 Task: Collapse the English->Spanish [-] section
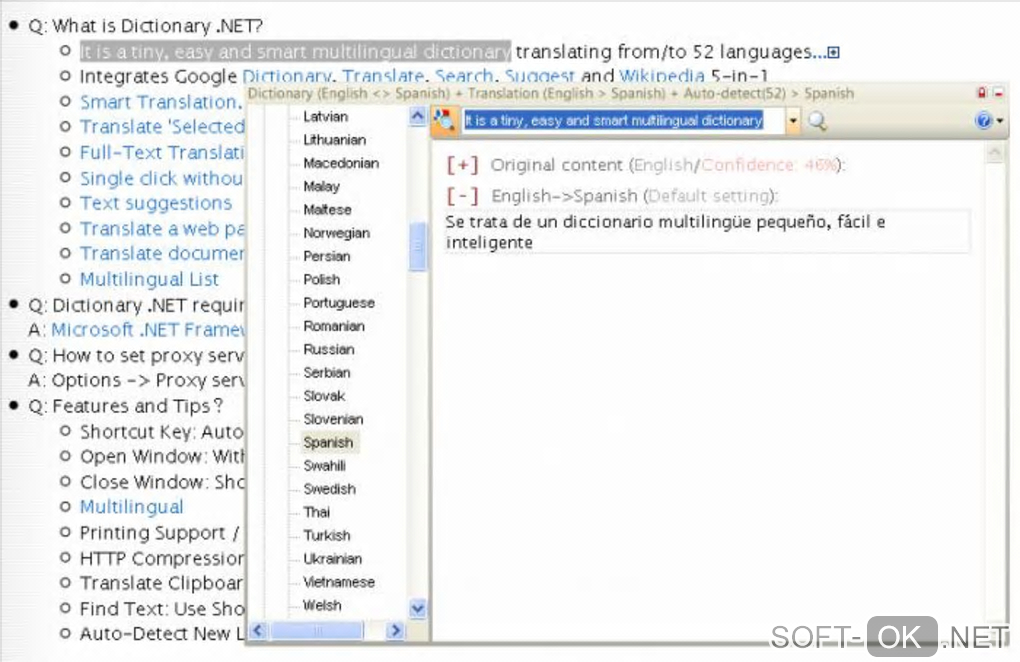click(x=463, y=195)
